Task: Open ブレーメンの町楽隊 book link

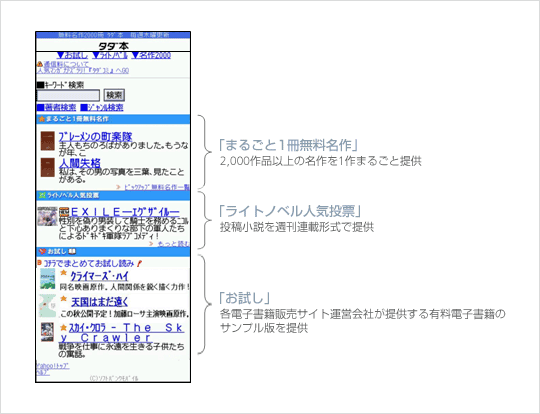Action: coord(95,136)
